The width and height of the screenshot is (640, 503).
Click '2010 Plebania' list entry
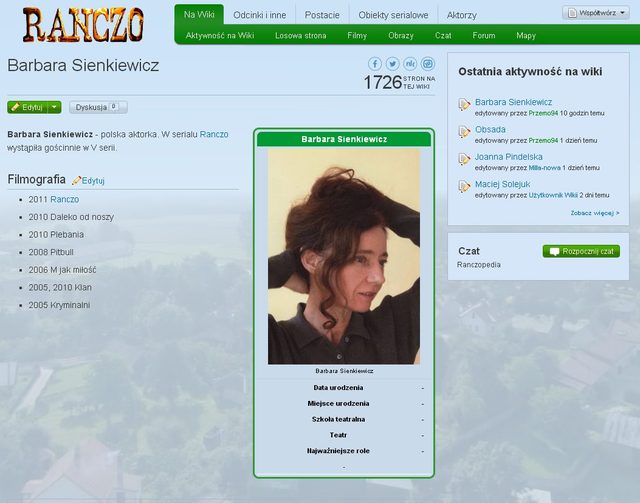point(56,234)
